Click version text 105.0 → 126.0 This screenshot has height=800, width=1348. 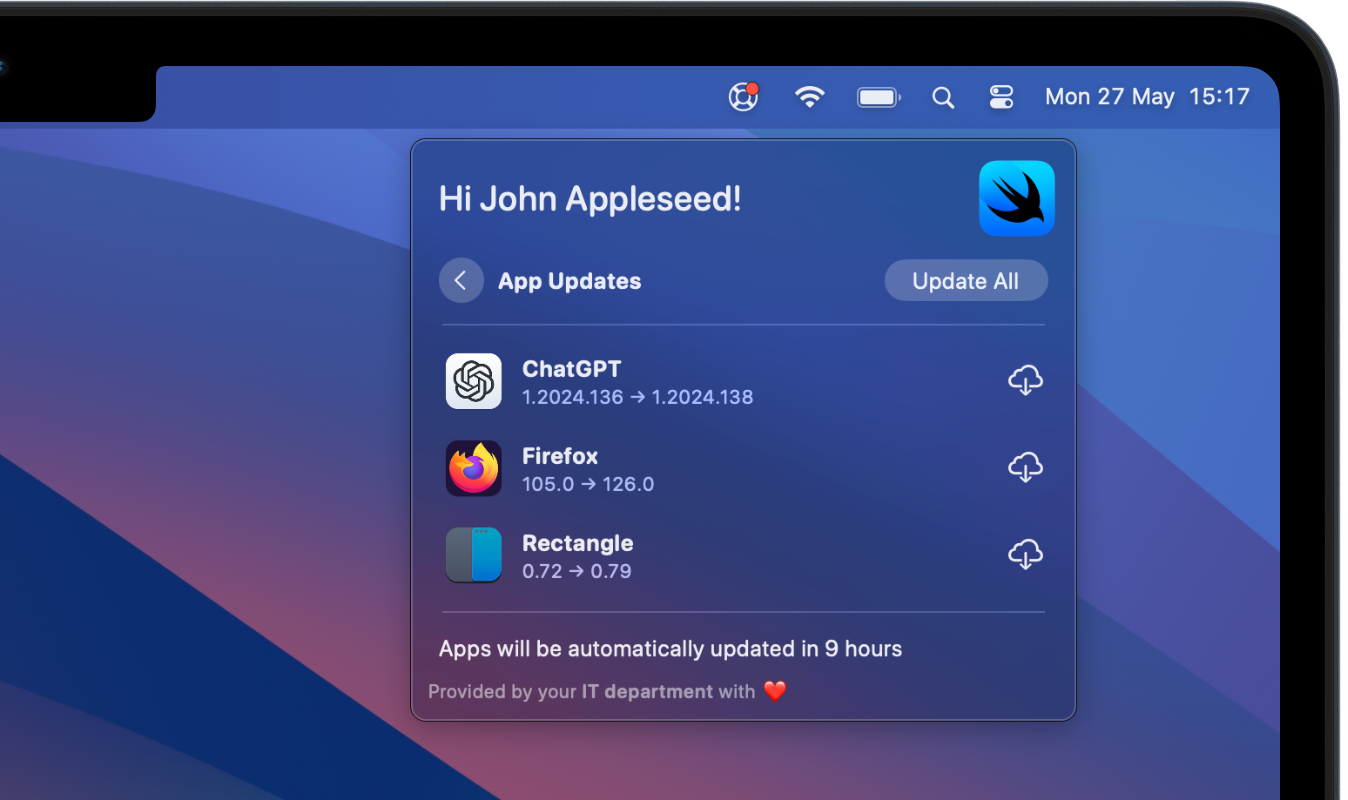pyautogui.click(x=588, y=484)
